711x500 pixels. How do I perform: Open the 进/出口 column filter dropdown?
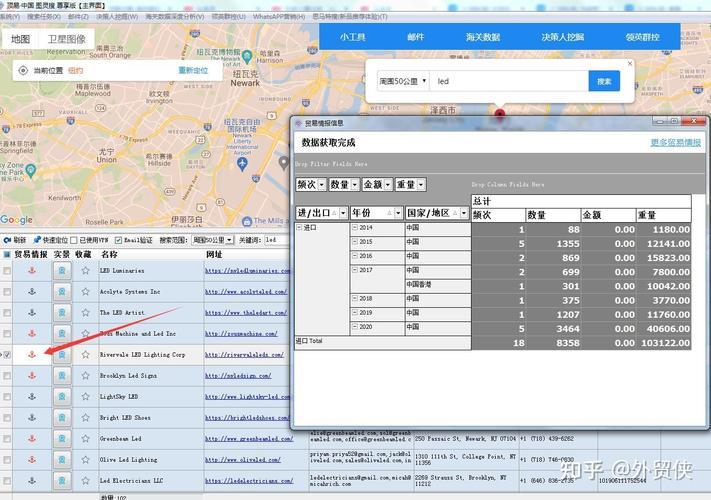click(343, 213)
